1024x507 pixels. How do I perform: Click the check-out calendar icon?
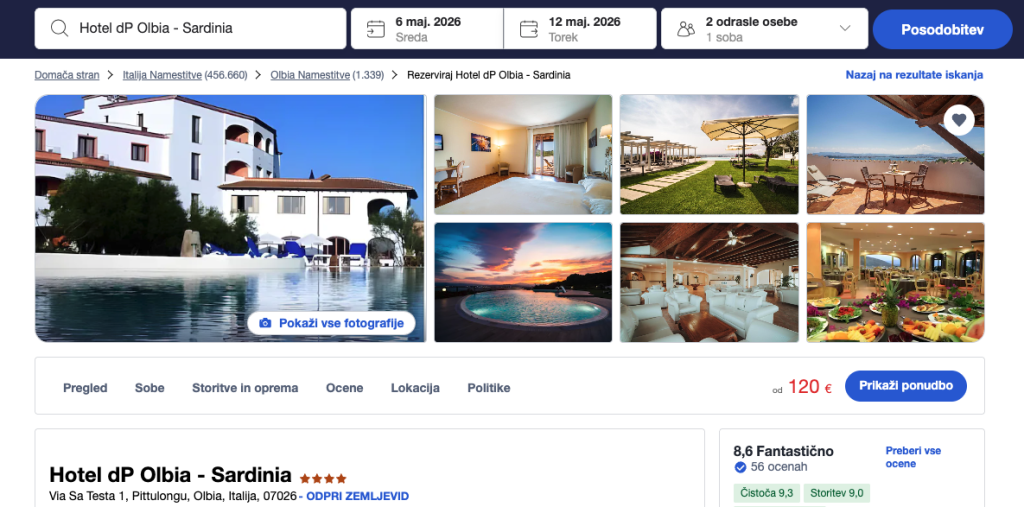528,29
